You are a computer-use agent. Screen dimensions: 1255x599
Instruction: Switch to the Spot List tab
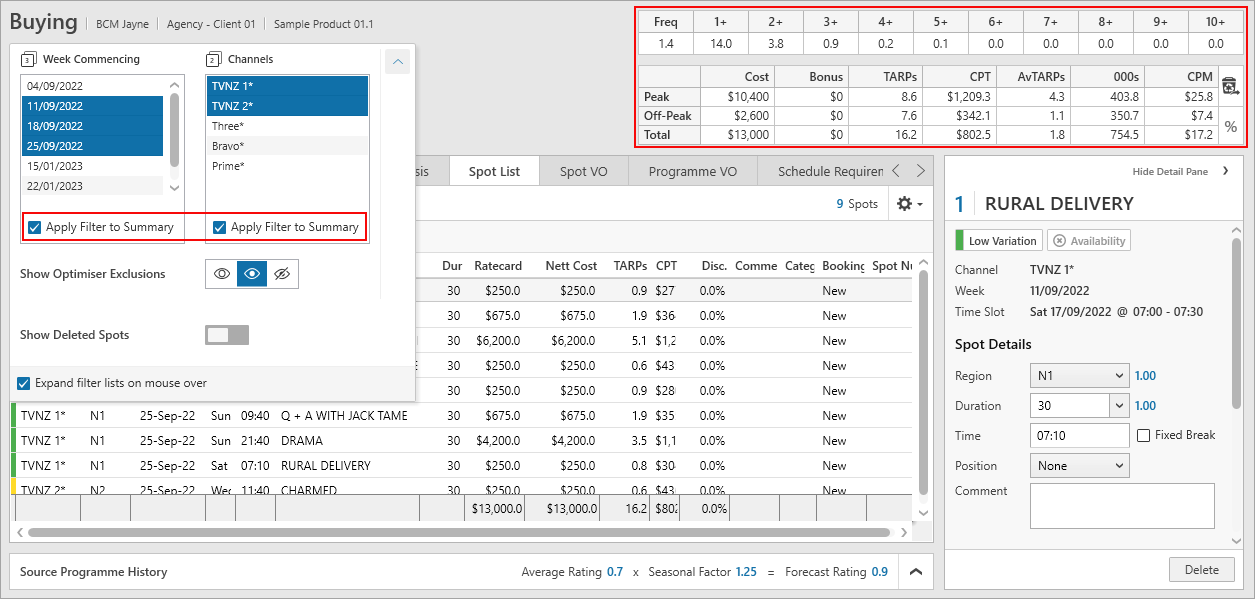tap(494, 171)
